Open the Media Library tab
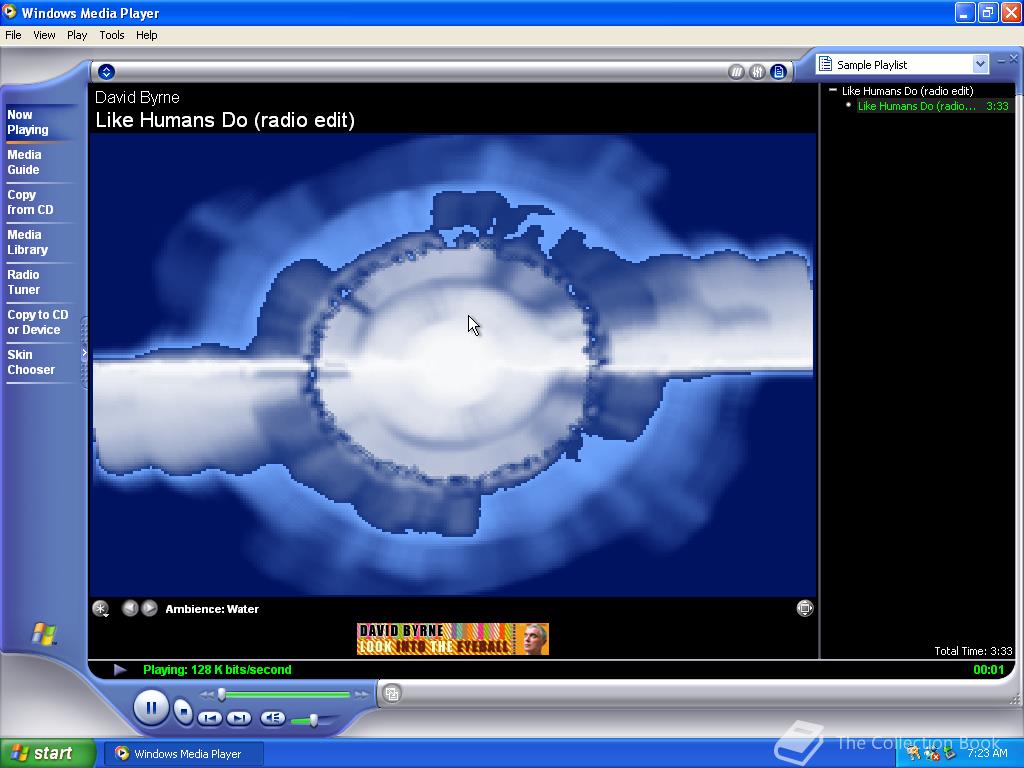 (27, 242)
